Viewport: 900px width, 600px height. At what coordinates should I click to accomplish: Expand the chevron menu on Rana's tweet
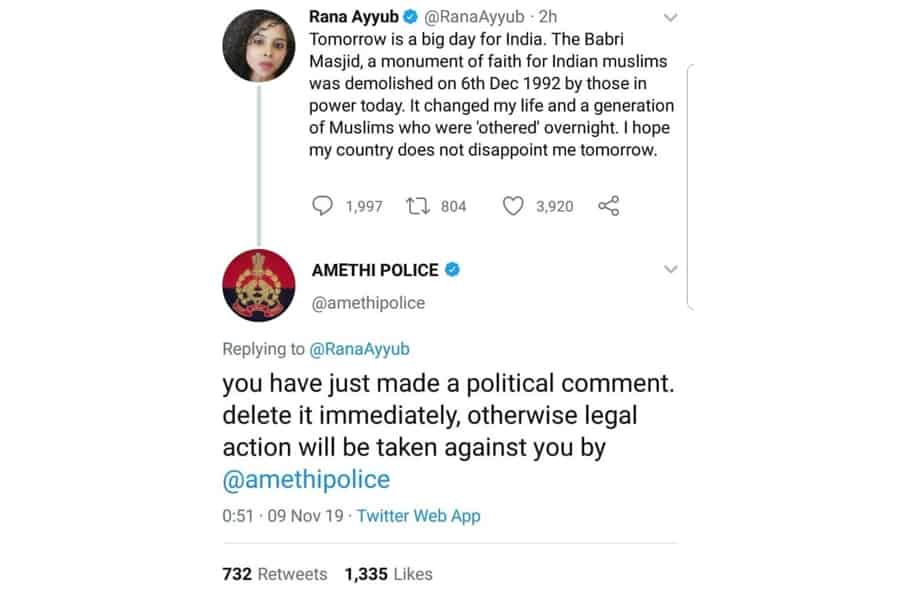coord(670,18)
